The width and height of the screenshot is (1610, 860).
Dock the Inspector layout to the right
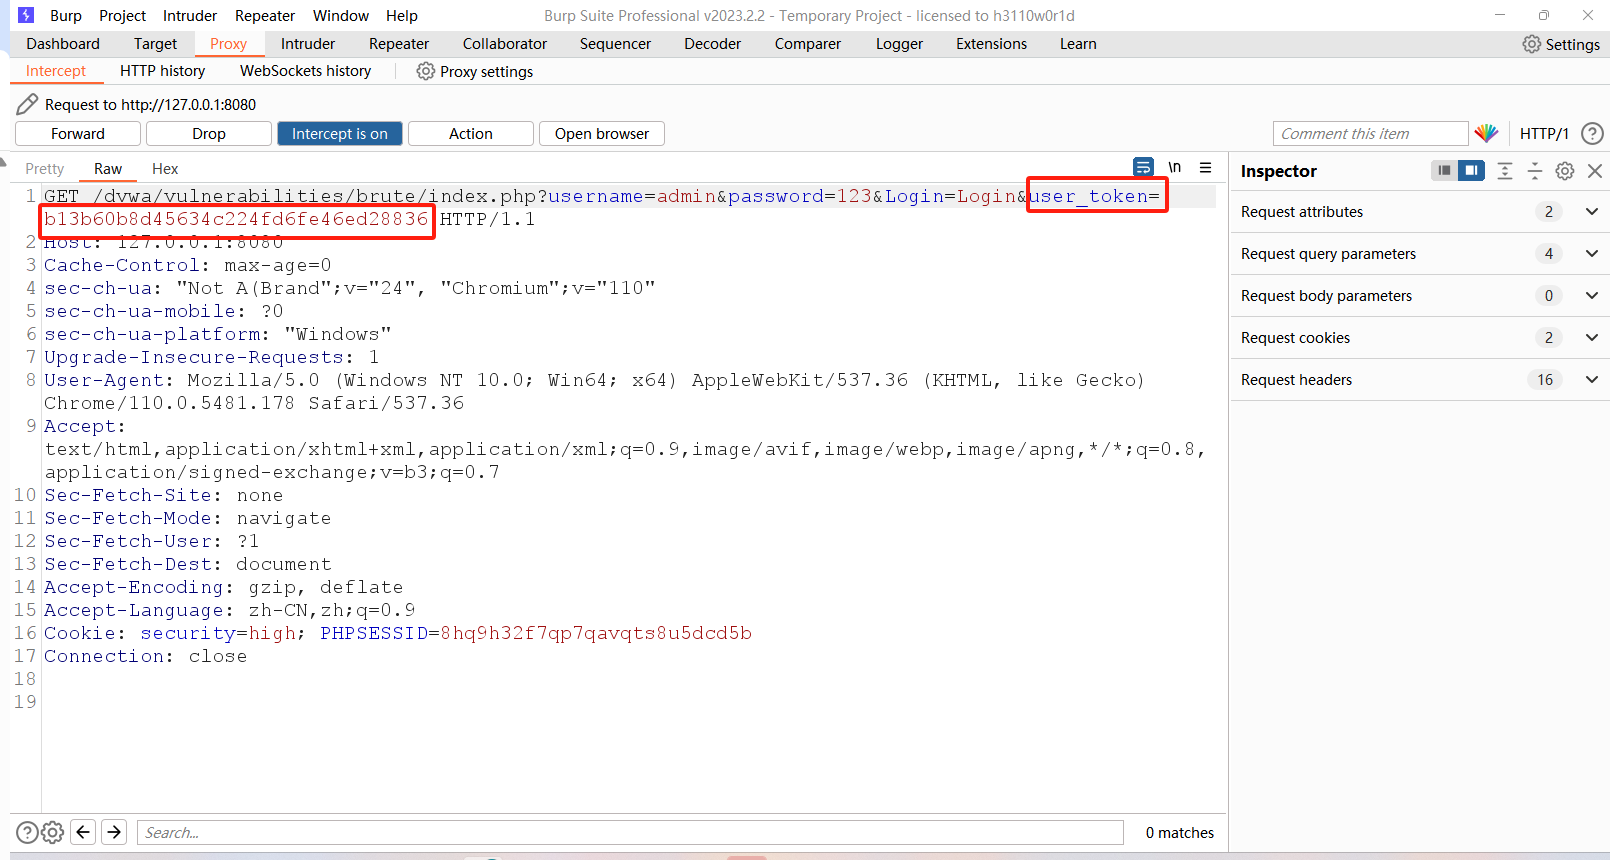(x=1471, y=170)
